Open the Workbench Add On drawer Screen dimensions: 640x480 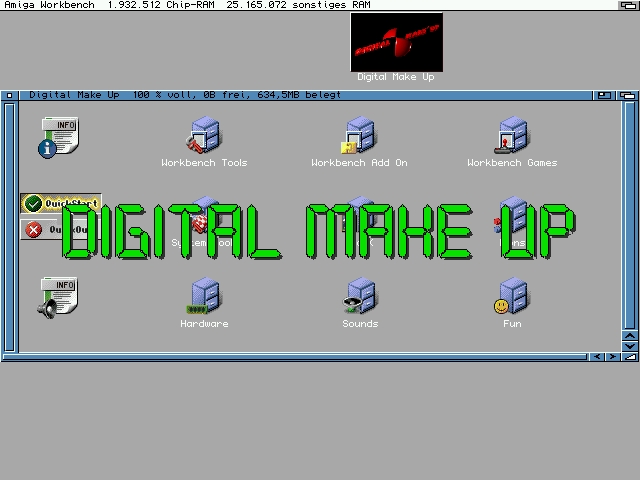(x=359, y=135)
